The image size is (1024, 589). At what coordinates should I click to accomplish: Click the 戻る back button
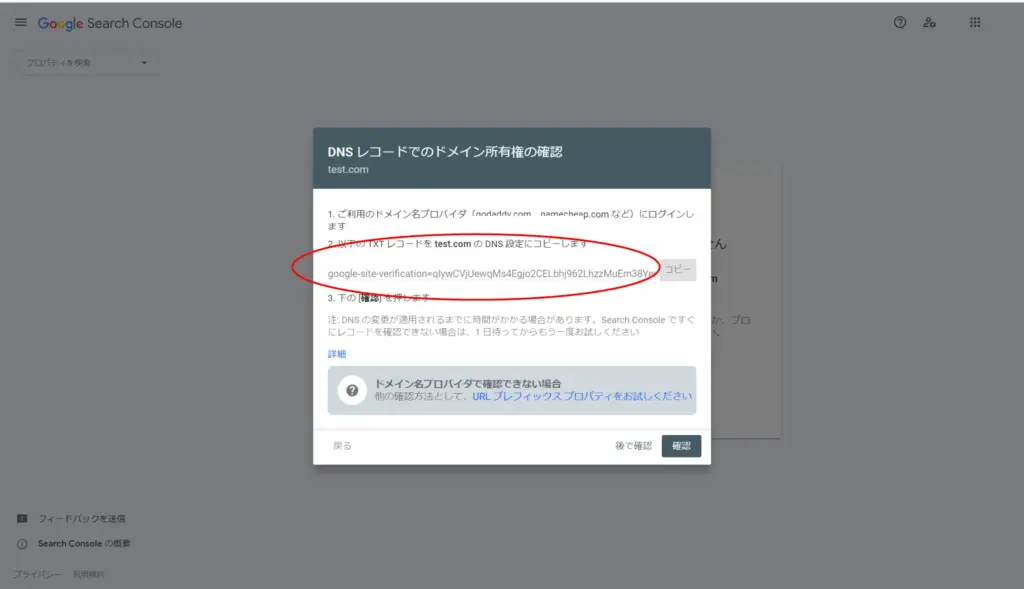coord(342,446)
